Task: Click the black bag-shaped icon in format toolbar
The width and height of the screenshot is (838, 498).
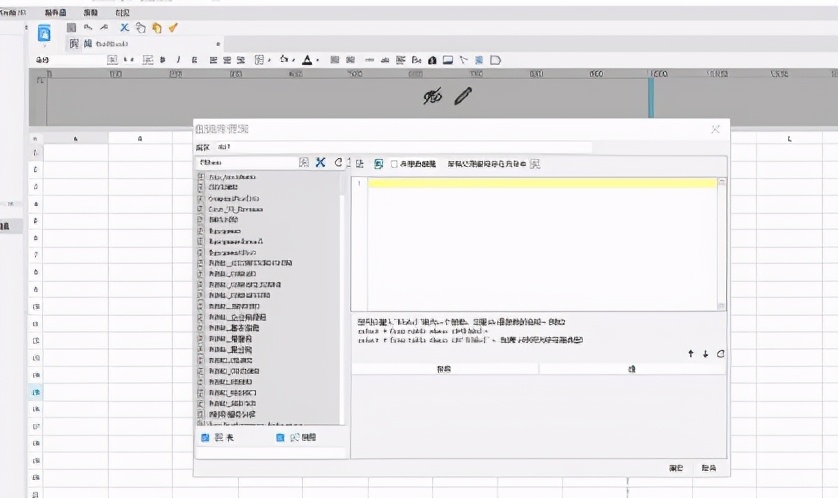Action: tap(432, 60)
